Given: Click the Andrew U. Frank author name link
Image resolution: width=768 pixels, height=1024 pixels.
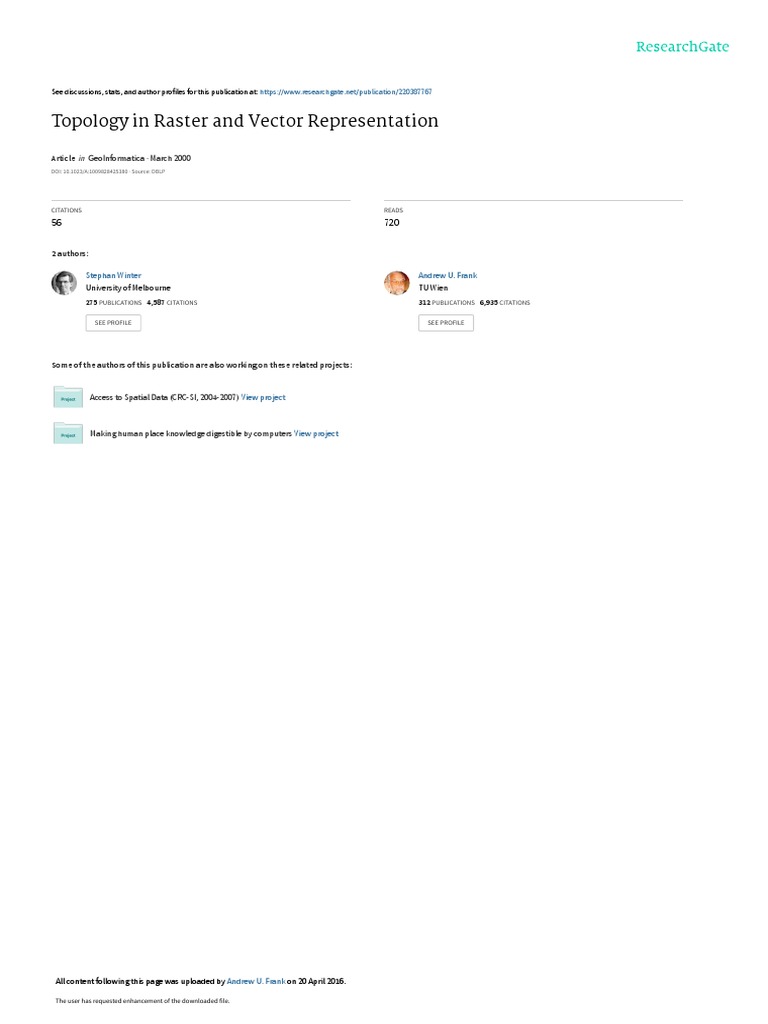Looking at the screenshot, I should pos(447,276).
